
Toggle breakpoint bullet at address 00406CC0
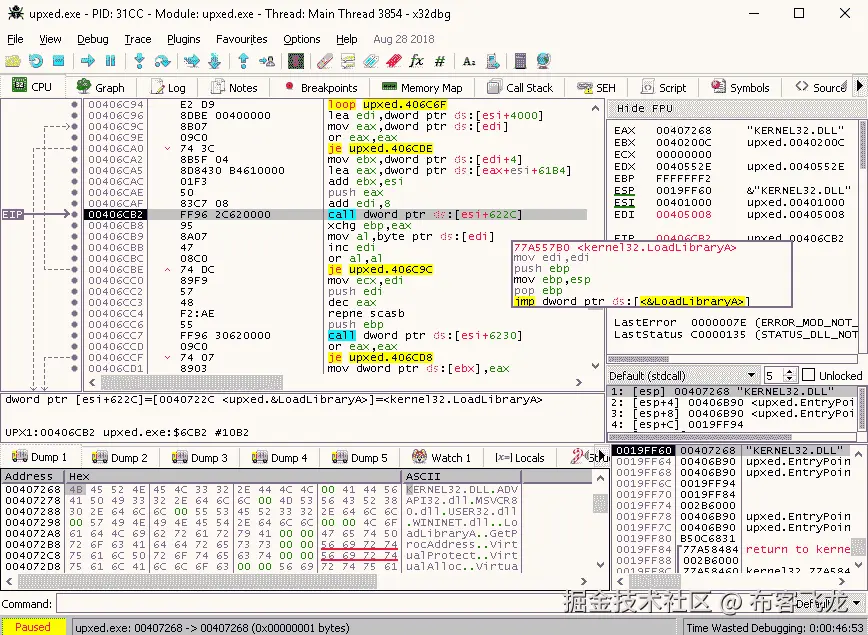click(x=74, y=281)
